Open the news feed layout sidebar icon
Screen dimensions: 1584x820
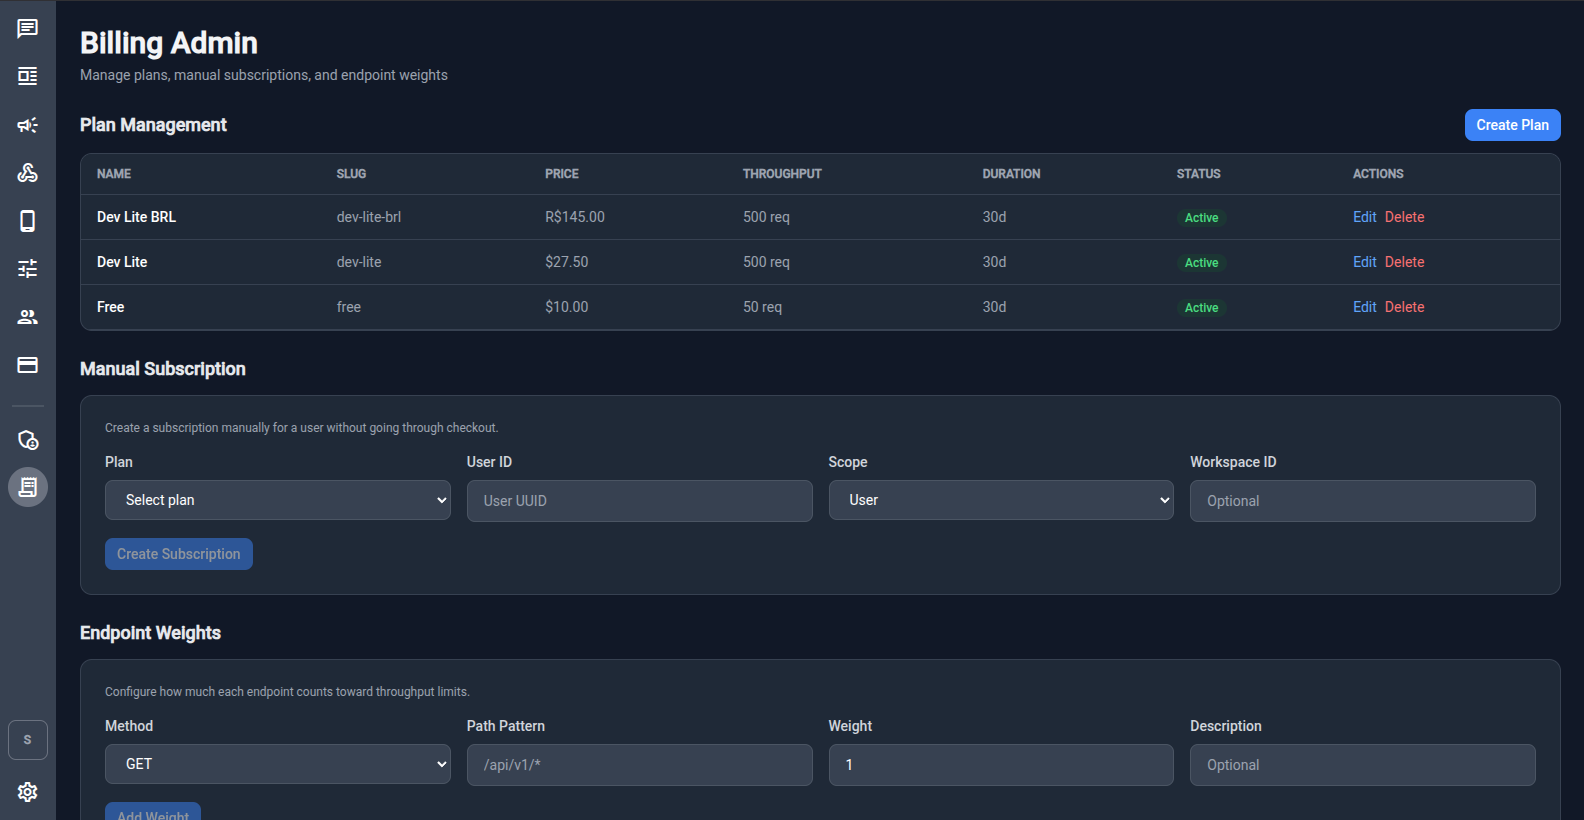coord(28,76)
